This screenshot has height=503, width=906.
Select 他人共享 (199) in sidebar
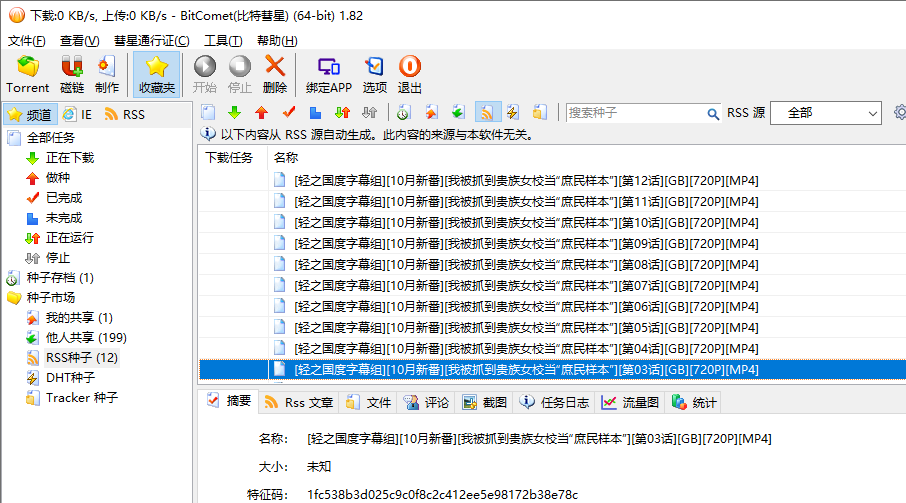[86, 338]
